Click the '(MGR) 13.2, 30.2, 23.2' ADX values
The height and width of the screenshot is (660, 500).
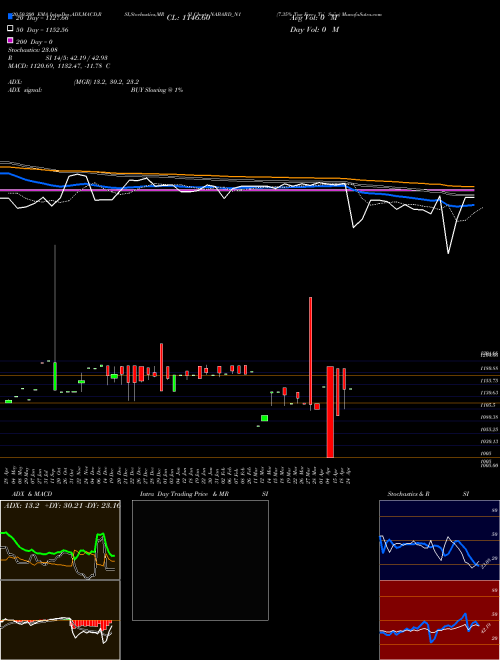[x=106, y=82]
